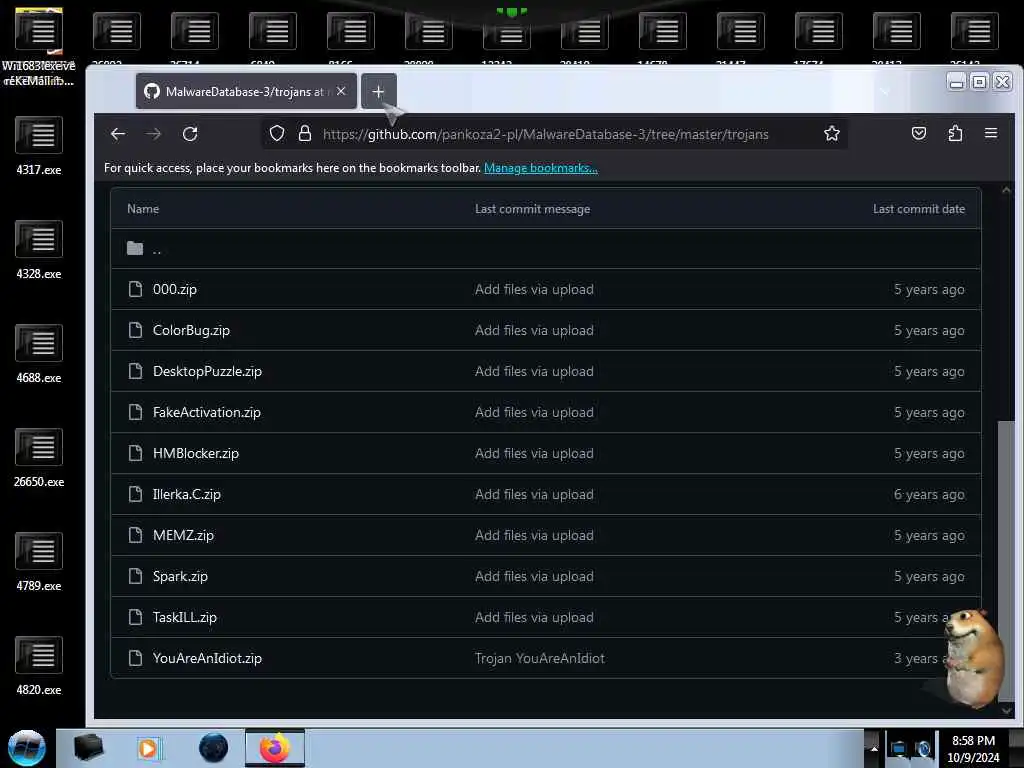Close the MalwareDatabase-3 tab
The width and height of the screenshot is (1024, 768).
(341, 91)
